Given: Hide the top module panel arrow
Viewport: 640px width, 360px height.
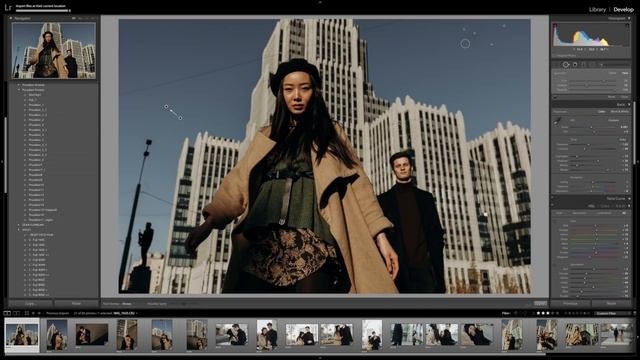Looking at the screenshot, I should pos(320,2).
